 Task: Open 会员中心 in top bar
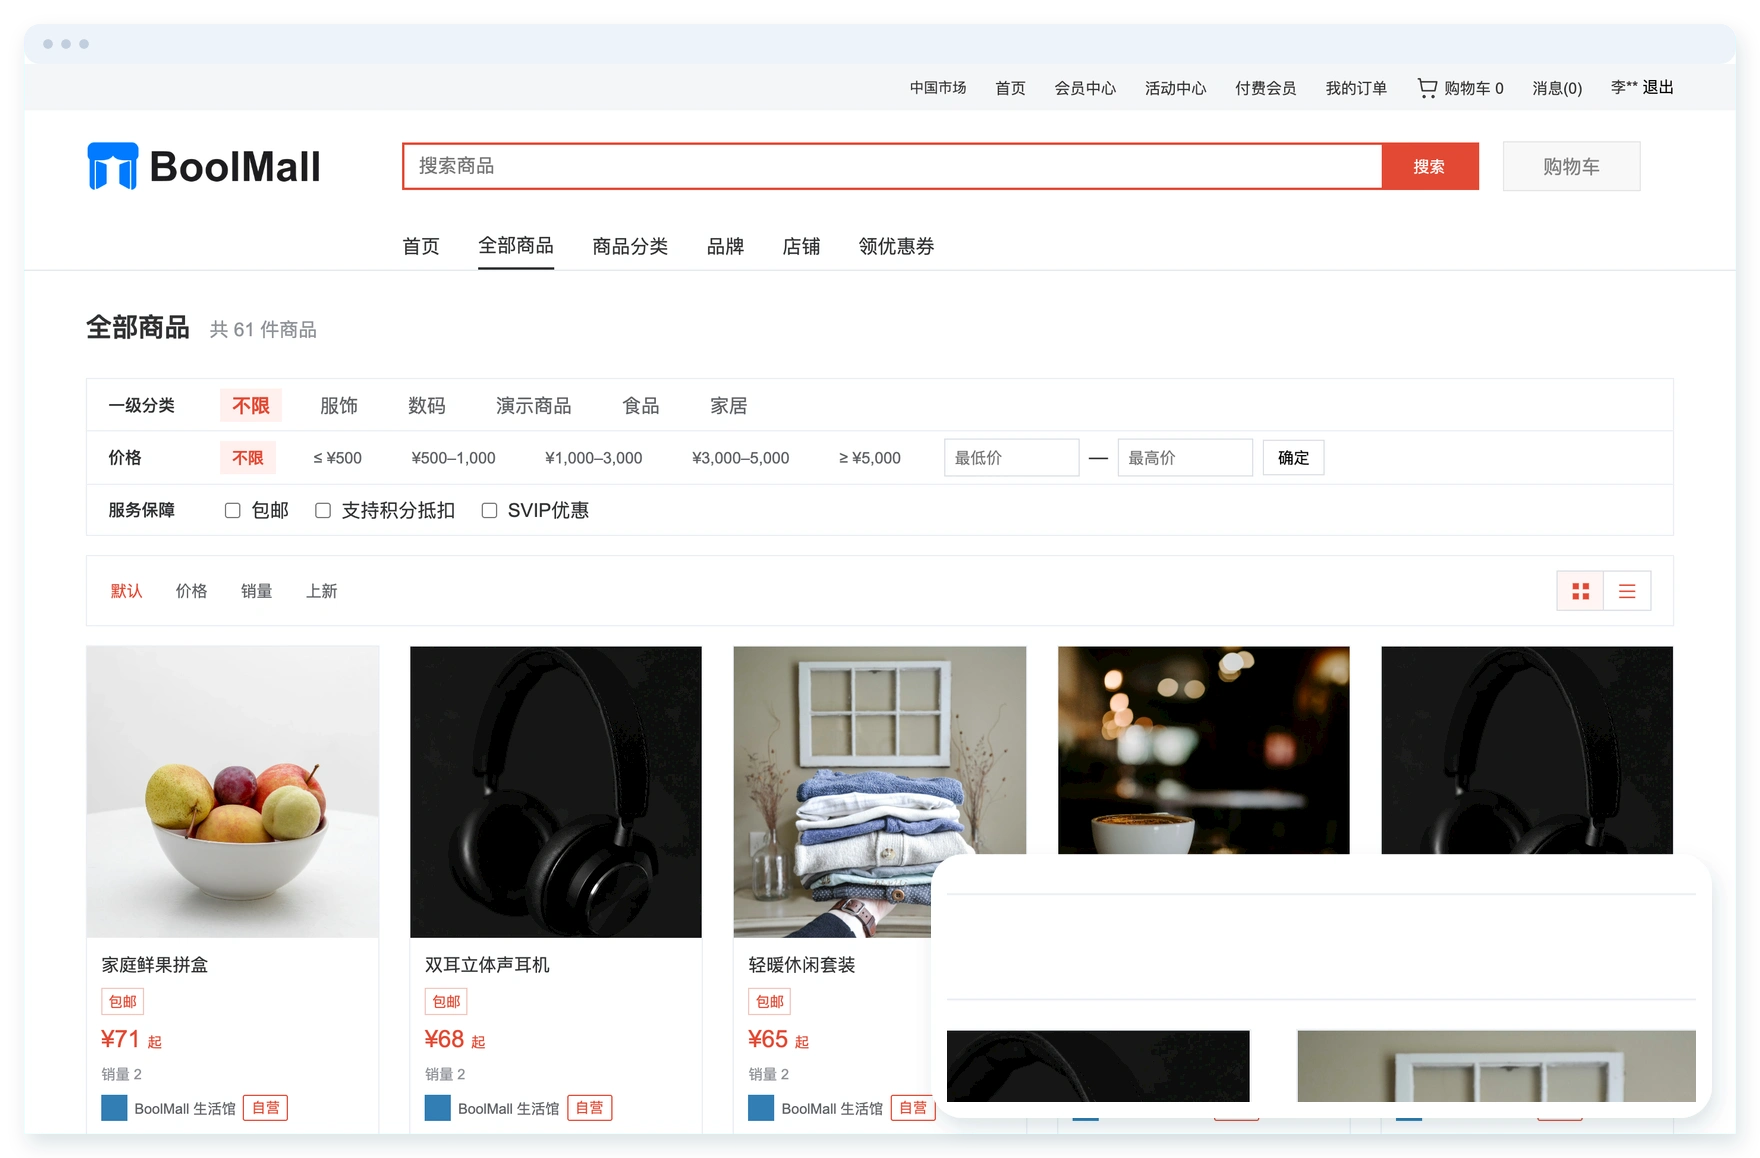point(1085,88)
